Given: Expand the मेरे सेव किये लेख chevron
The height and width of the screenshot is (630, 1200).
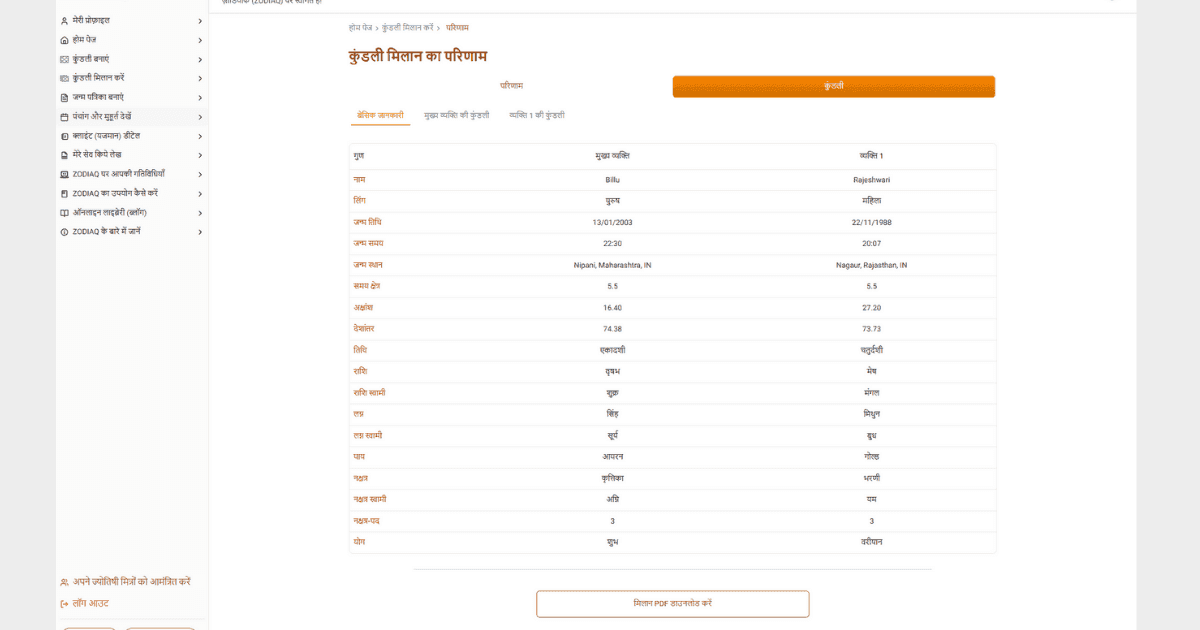Looking at the screenshot, I should (200, 155).
